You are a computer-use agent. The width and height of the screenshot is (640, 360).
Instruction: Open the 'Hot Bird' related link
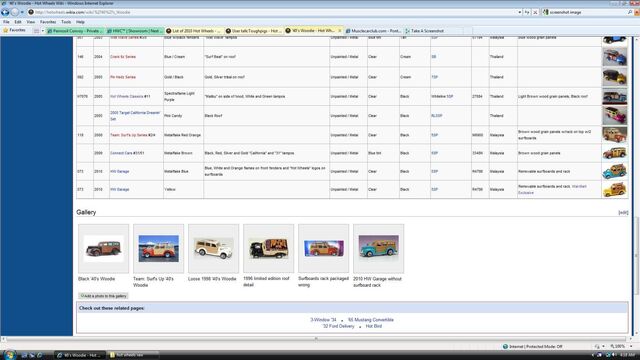(374, 326)
